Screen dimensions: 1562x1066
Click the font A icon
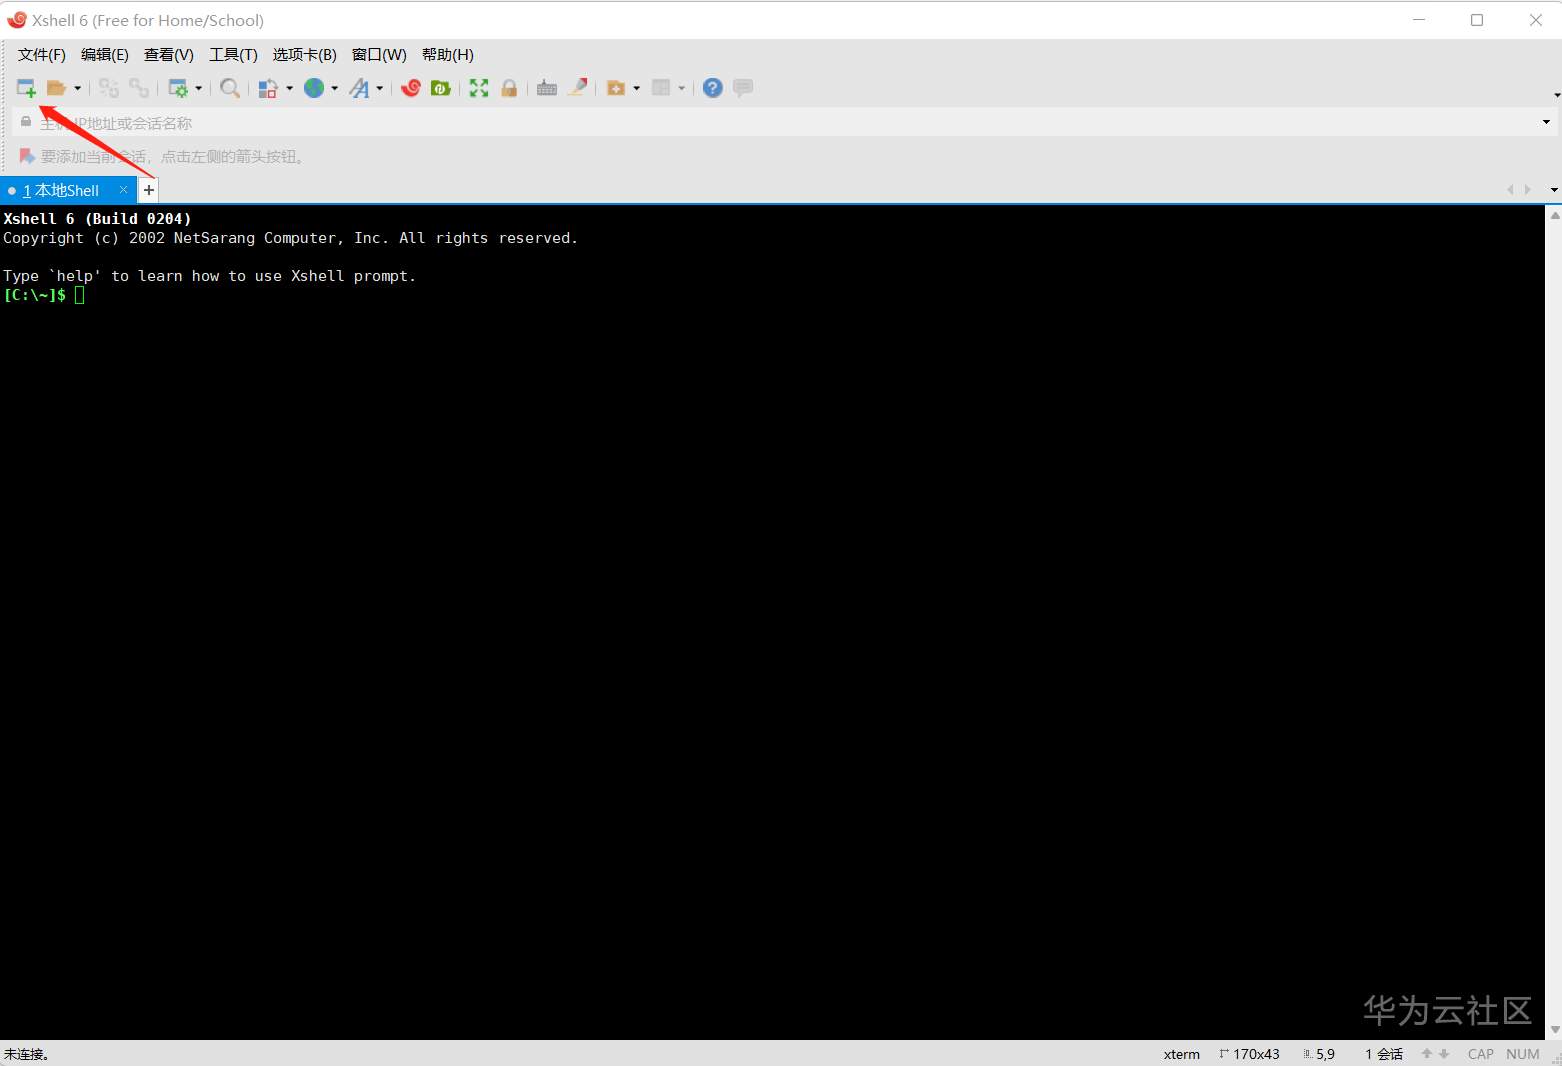(359, 88)
